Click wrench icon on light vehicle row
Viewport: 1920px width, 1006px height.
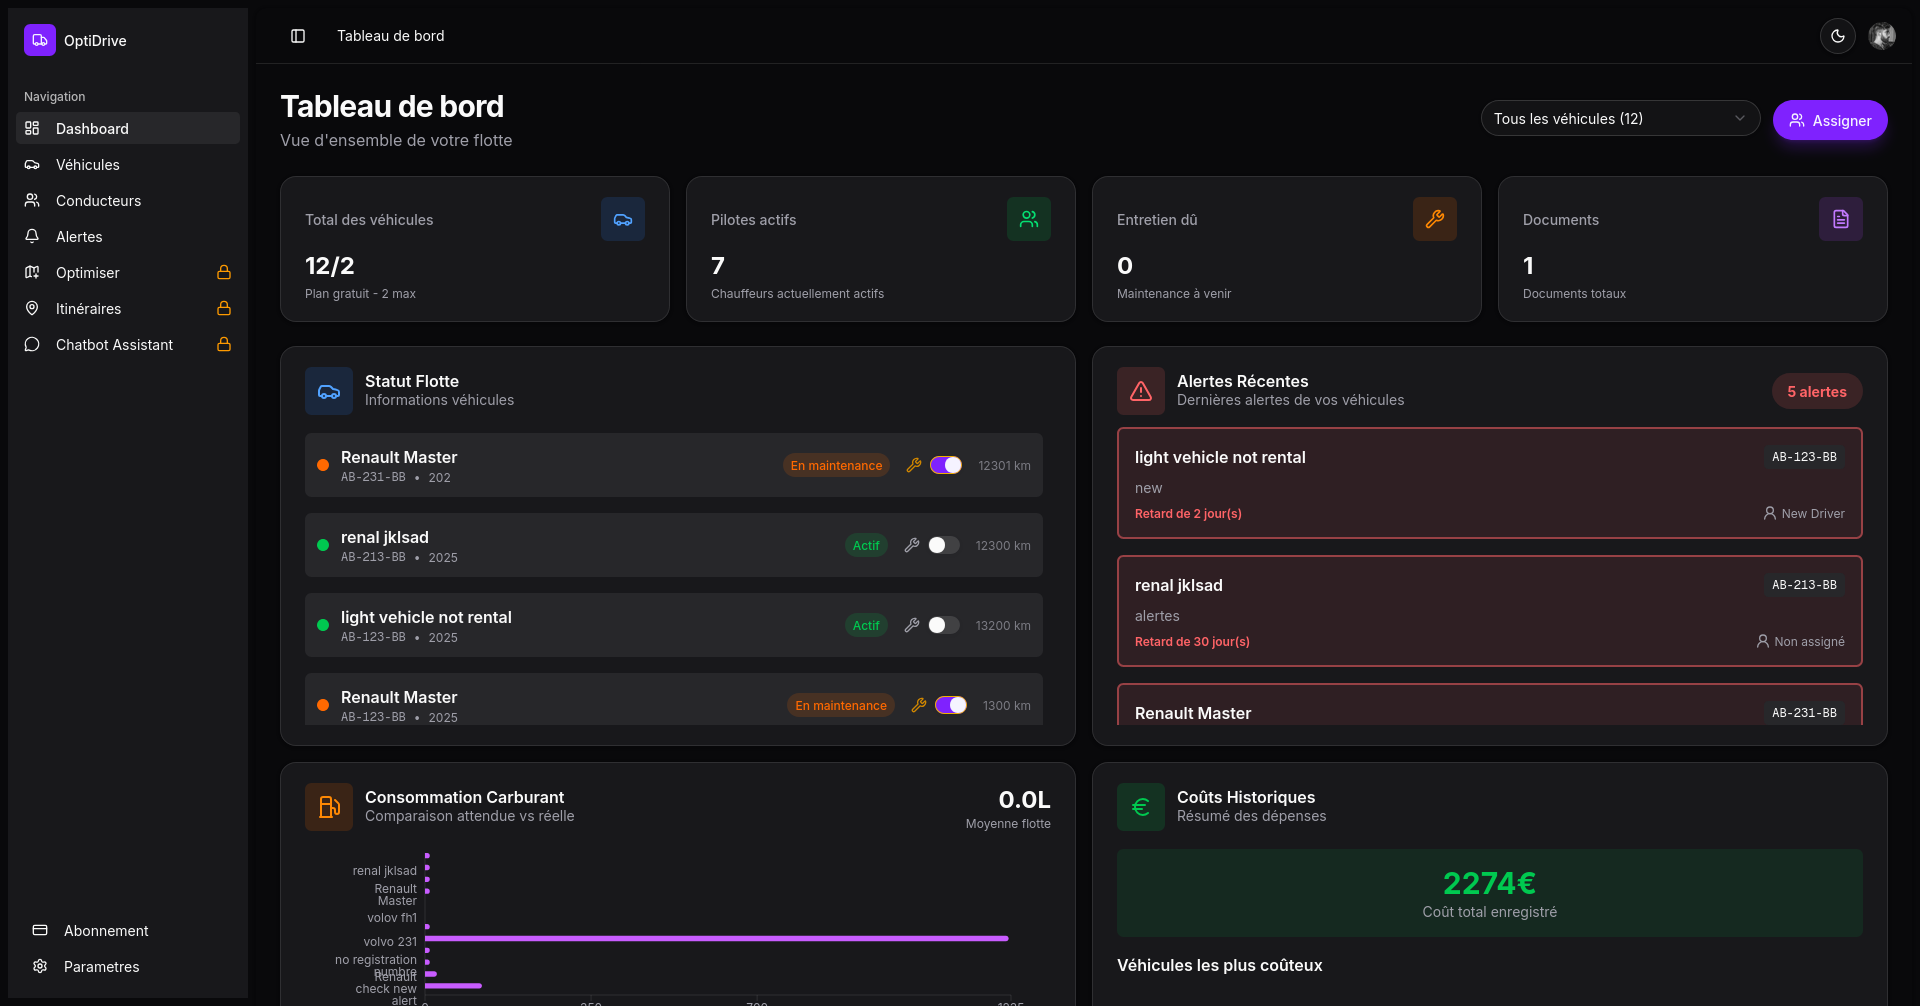(x=912, y=625)
